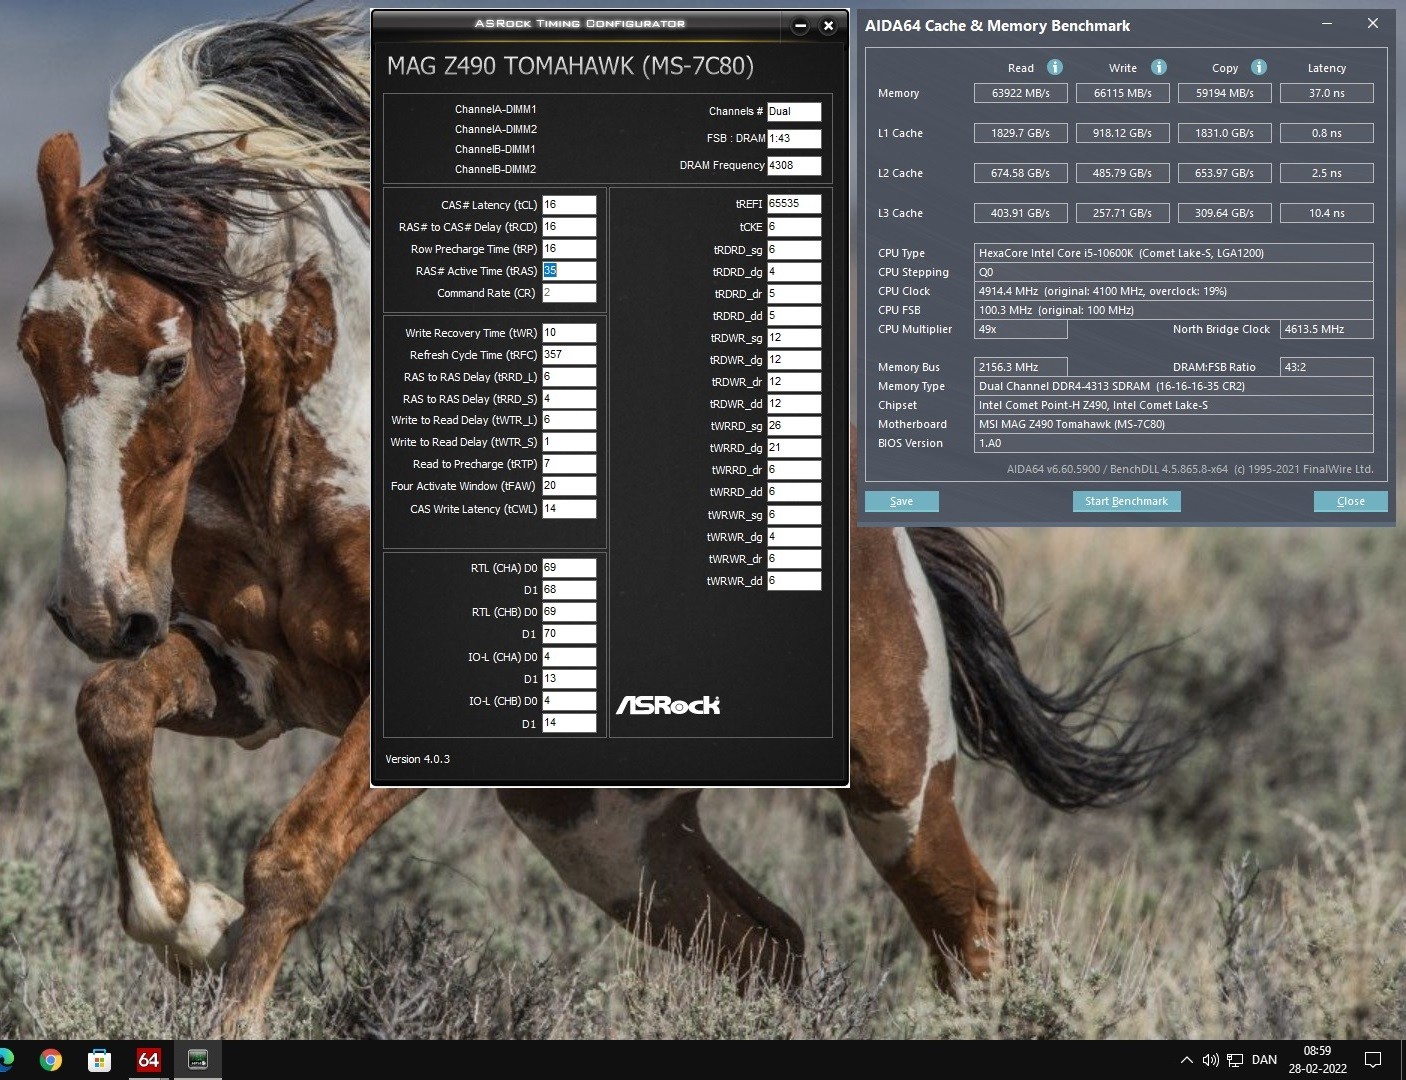Click the tCKE value field
The width and height of the screenshot is (1406, 1080).
[794, 227]
